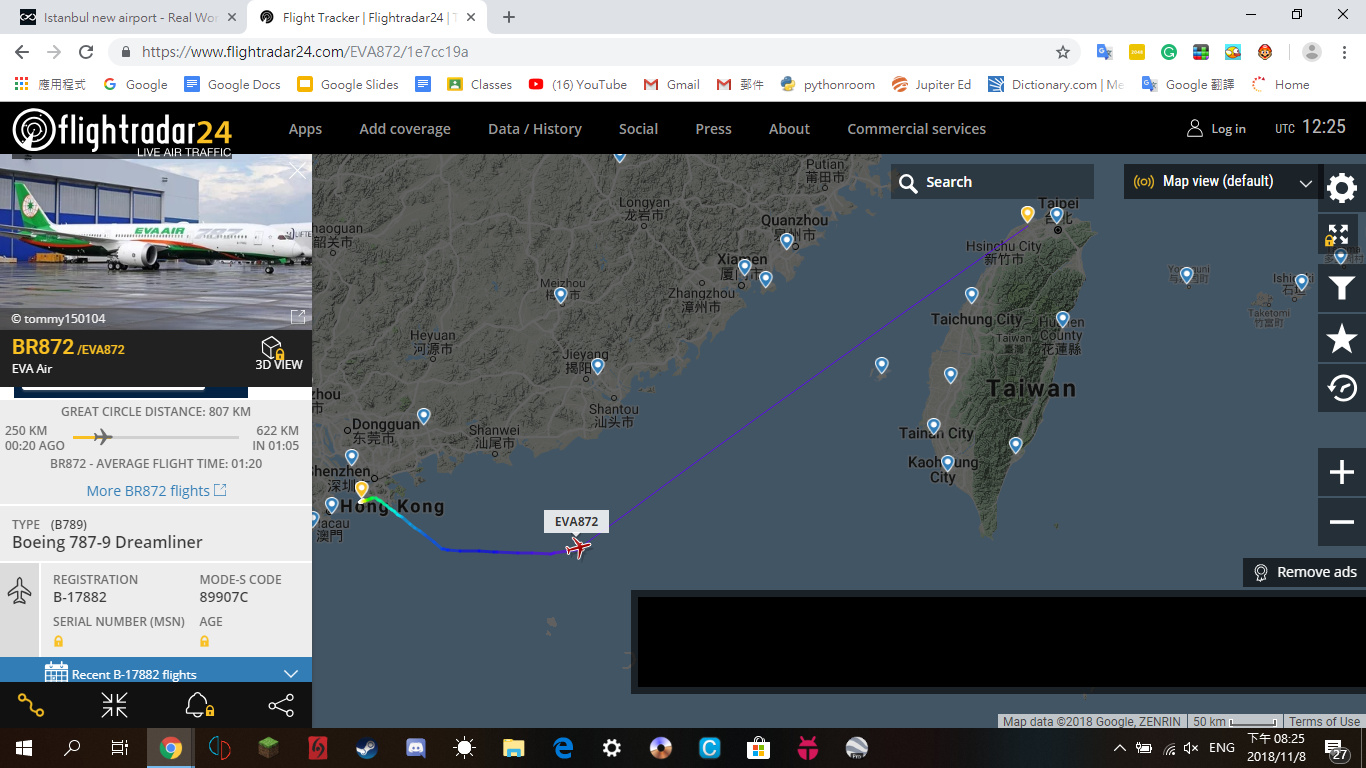Open the Data / History menu
Image resolution: width=1366 pixels, height=768 pixels.
pyautogui.click(x=535, y=129)
